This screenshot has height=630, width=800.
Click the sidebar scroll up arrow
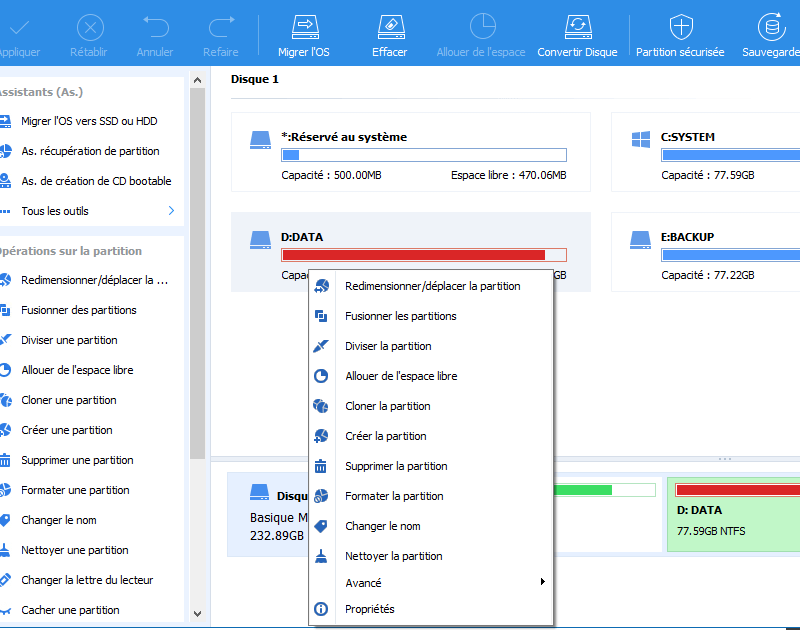click(x=197, y=80)
